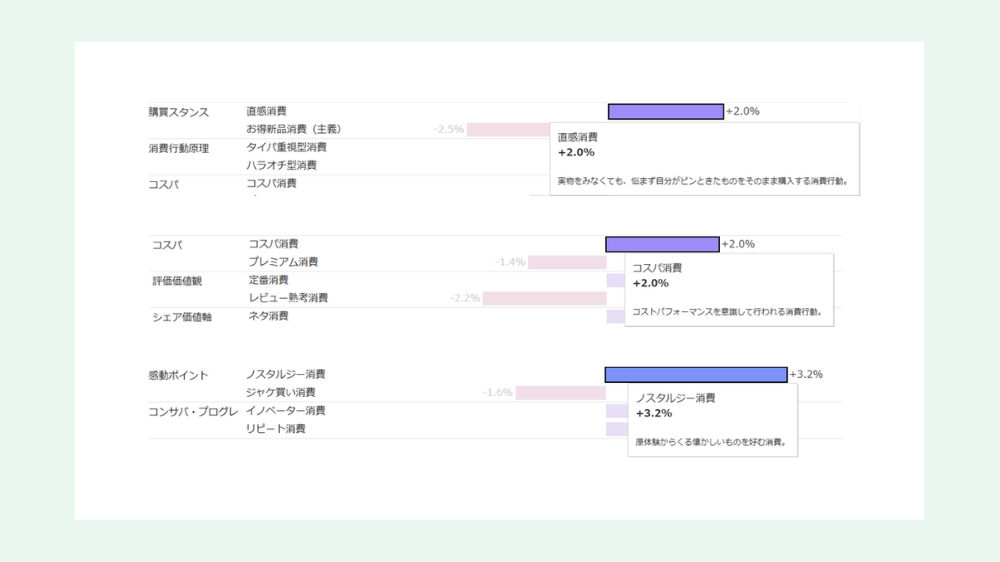Select the イノベーター消費 row label

coord(285,411)
